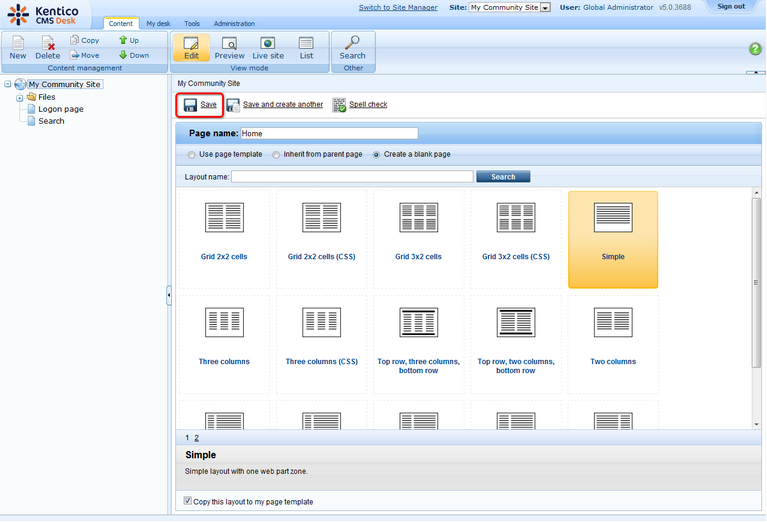Click the Kentico CMS Desk logo
Screen dimensions: 767x522
point(43,15)
